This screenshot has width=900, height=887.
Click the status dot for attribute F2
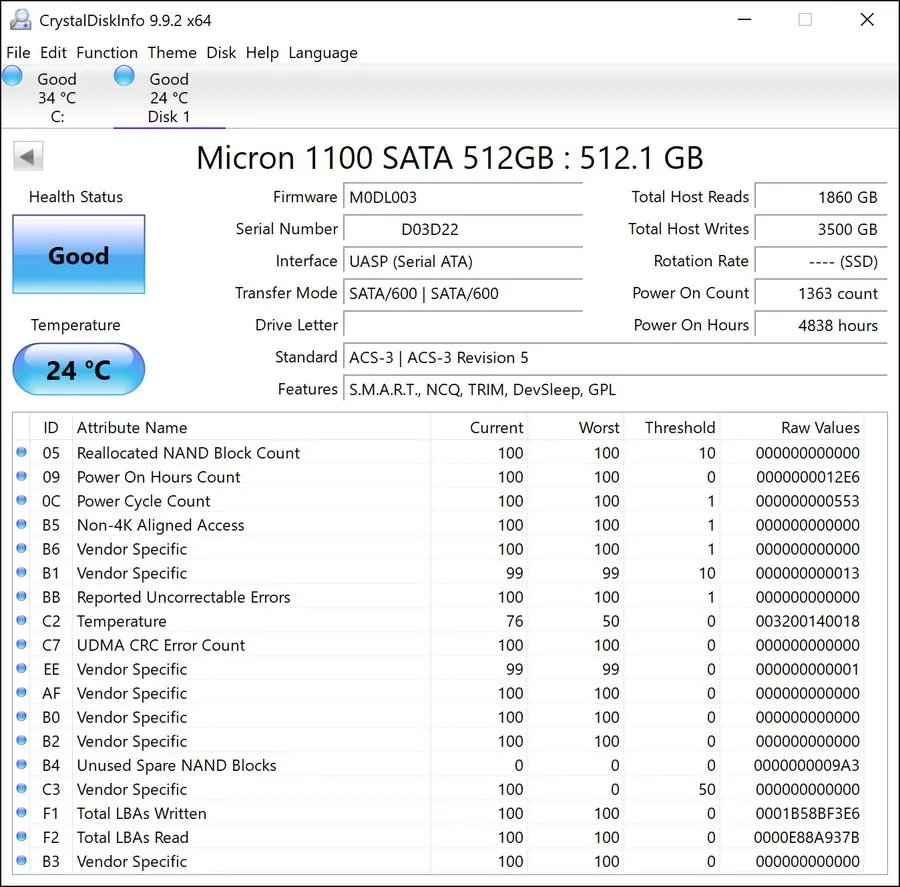coord(22,836)
